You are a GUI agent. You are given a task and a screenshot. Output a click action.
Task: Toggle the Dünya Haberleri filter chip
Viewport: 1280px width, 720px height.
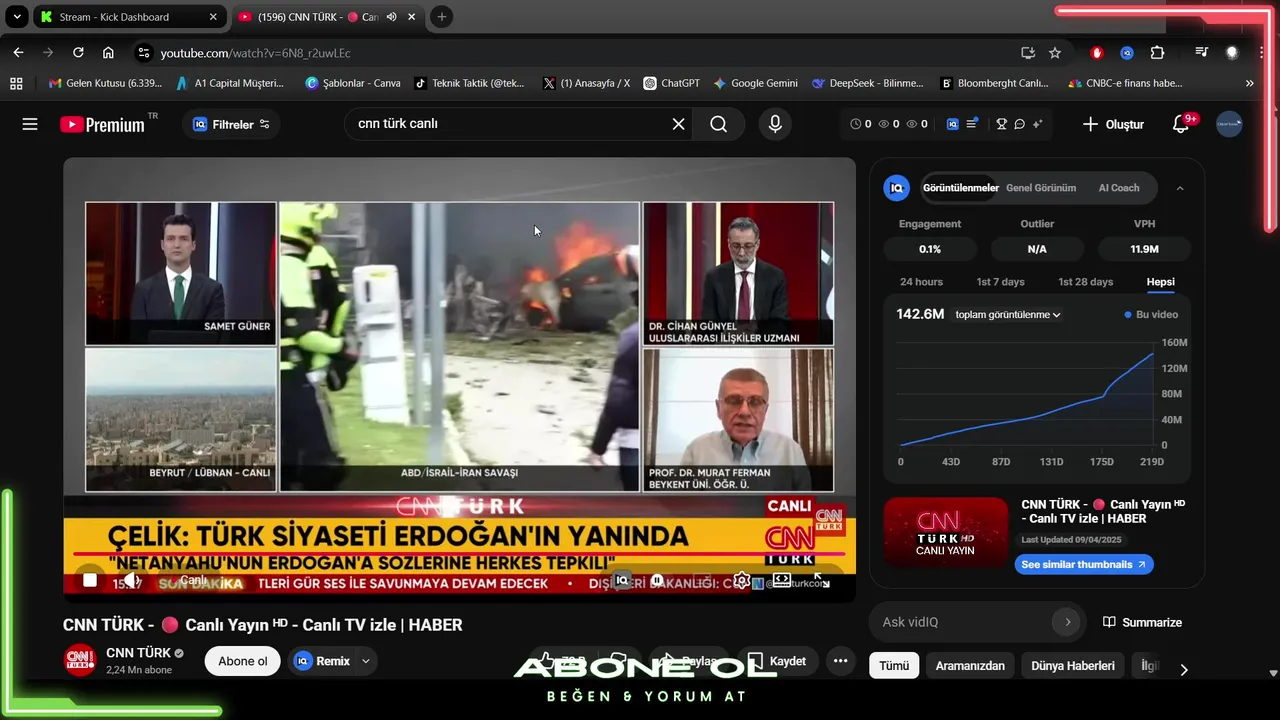(1073, 666)
